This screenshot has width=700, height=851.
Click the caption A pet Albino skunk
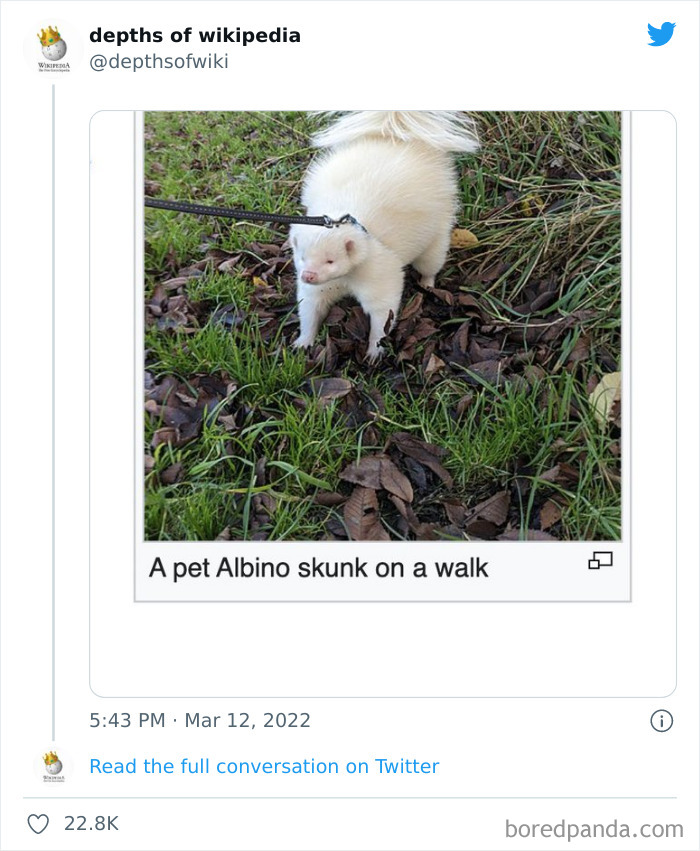pos(318,567)
